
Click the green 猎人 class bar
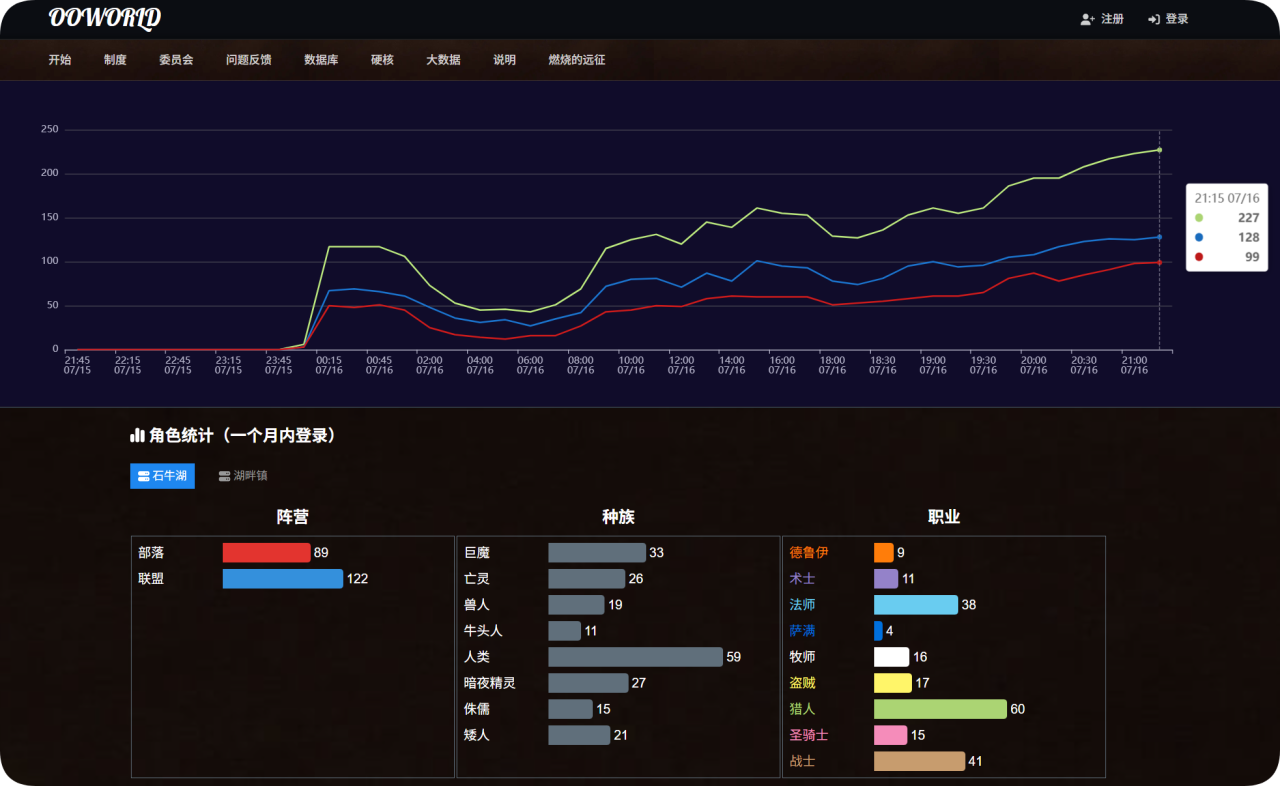point(939,709)
